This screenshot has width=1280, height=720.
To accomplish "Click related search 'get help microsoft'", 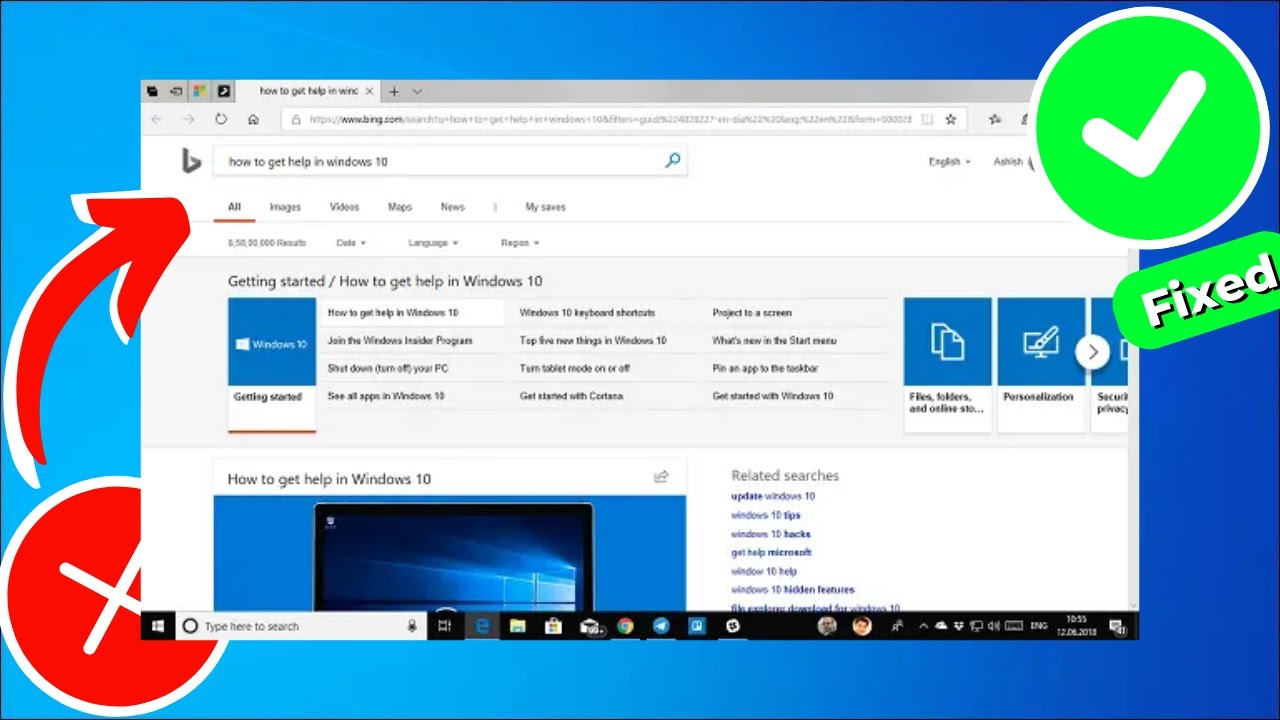I will coord(771,552).
